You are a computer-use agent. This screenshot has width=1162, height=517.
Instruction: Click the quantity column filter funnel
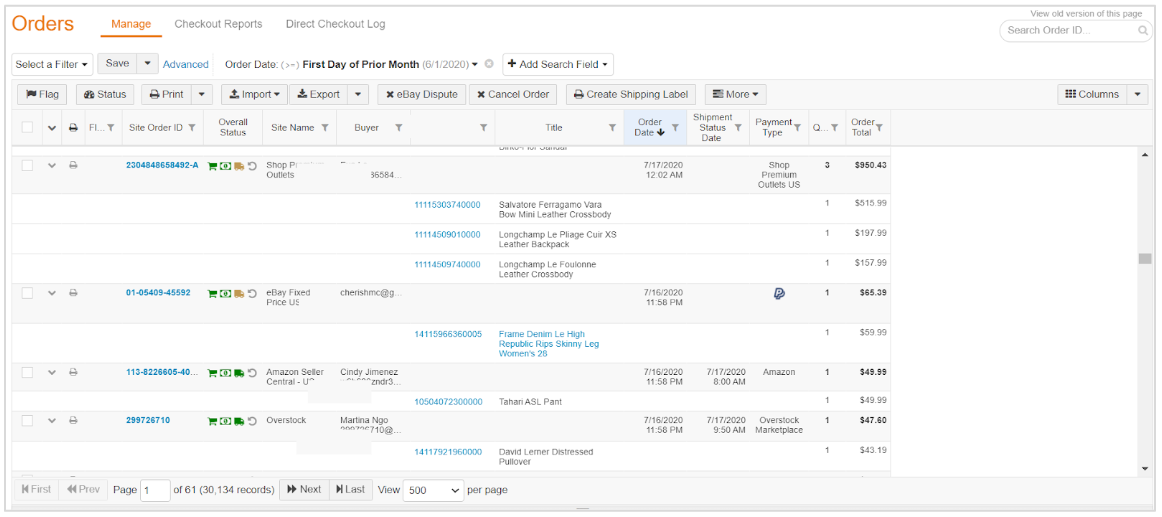pyautogui.click(x=834, y=127)
